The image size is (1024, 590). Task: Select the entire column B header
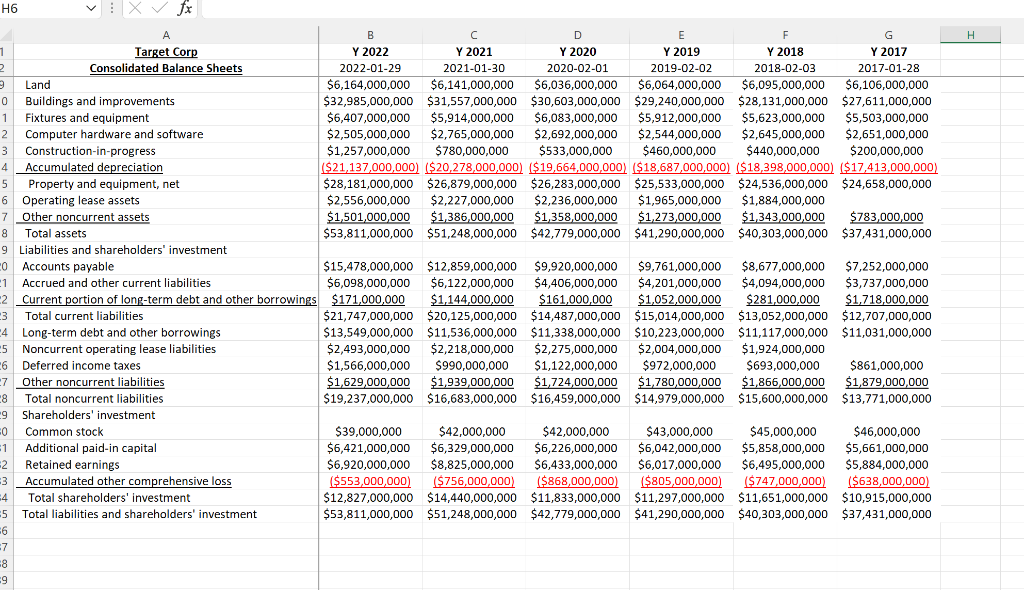tap(370, 35)
